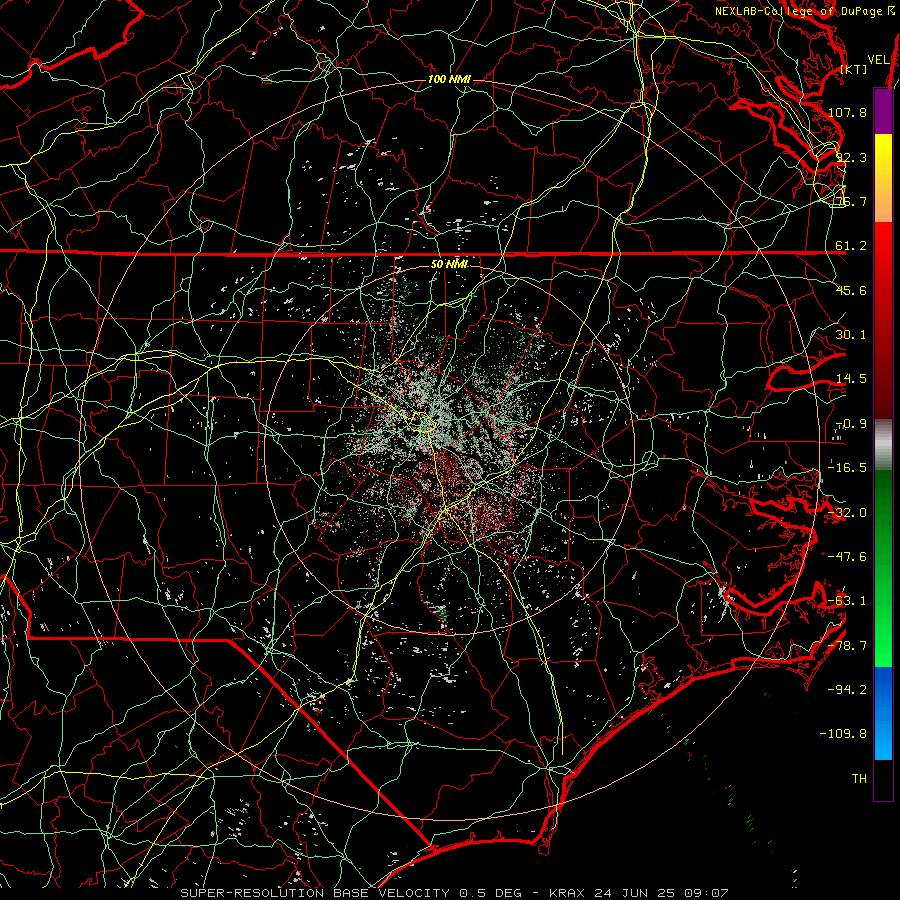Image resolution: width=900 pixels, height=900 pixels.
Task: Click the 45.6 velocity scale value
Action: [851, 290]
